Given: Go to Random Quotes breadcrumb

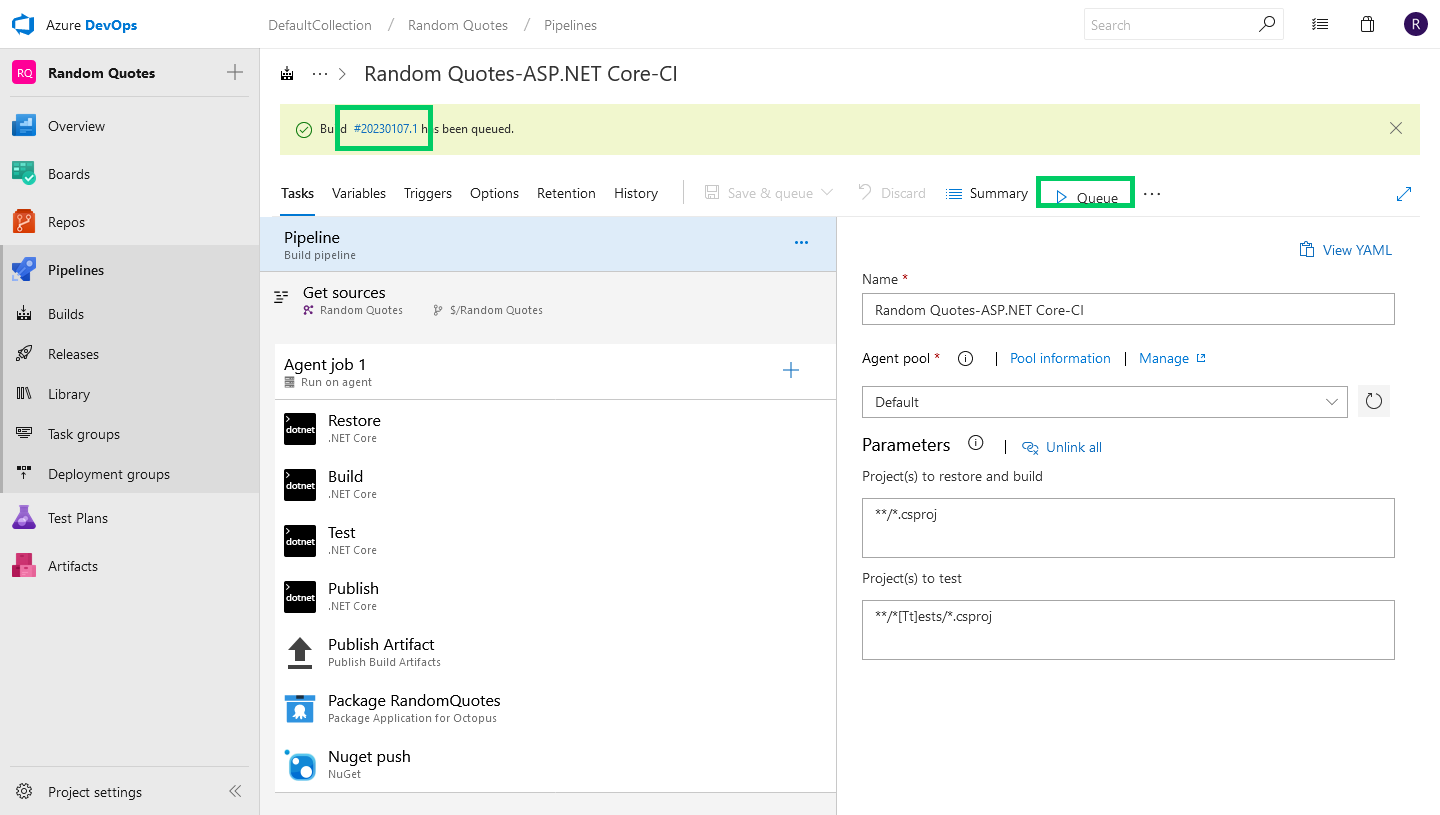Looking at the screenshot, I should (x=458, y=25).
